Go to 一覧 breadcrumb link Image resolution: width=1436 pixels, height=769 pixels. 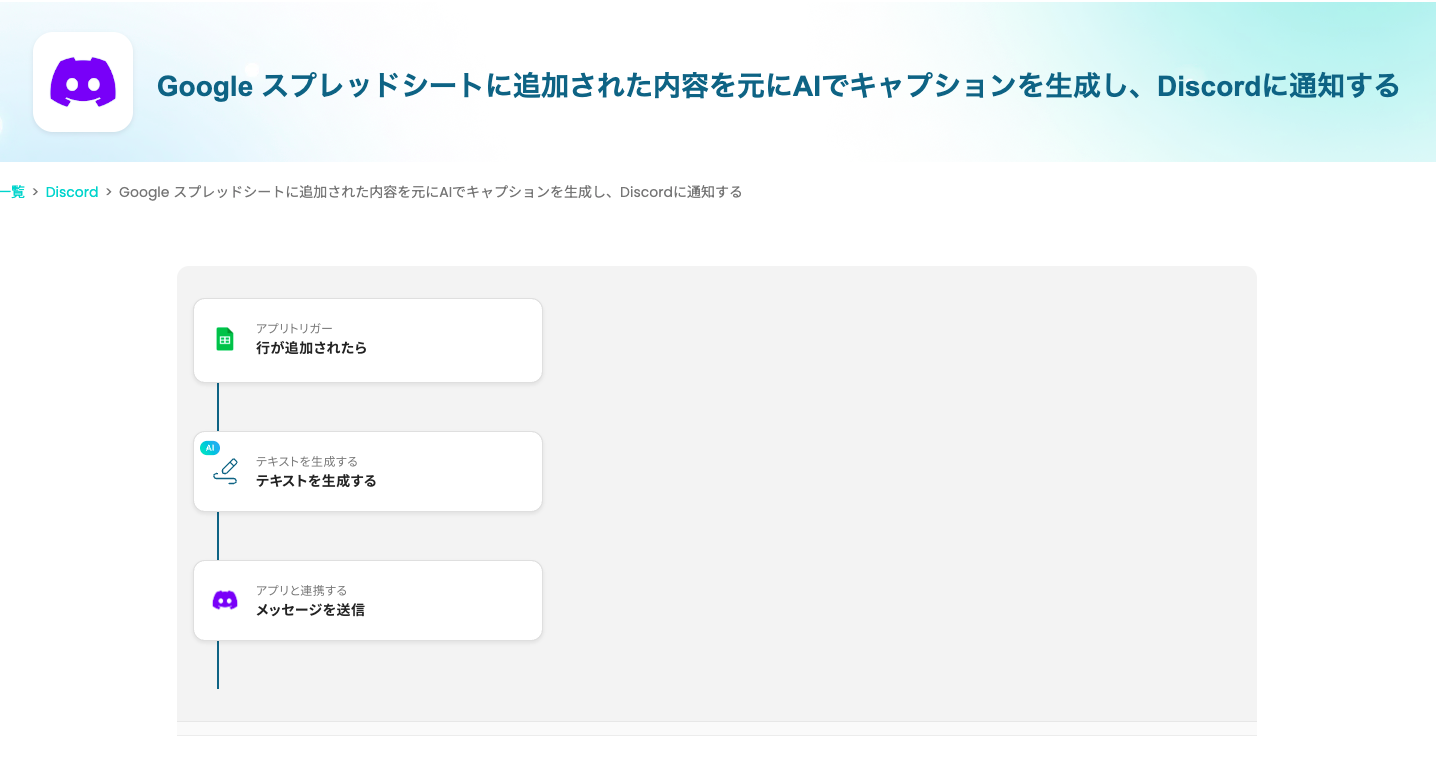pos(12,192)
